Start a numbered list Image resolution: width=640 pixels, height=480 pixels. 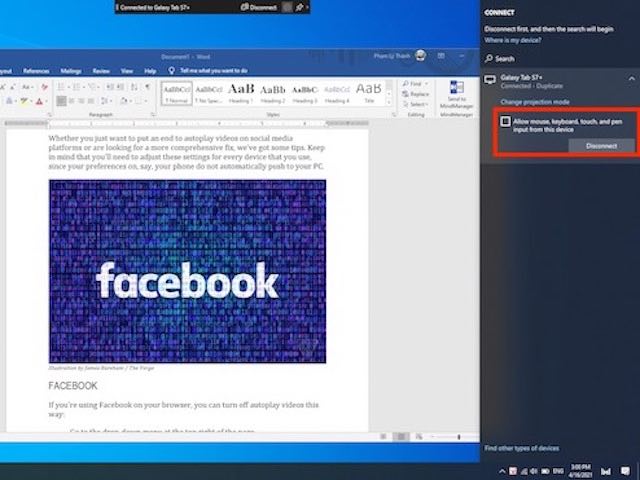pos(76,87)
